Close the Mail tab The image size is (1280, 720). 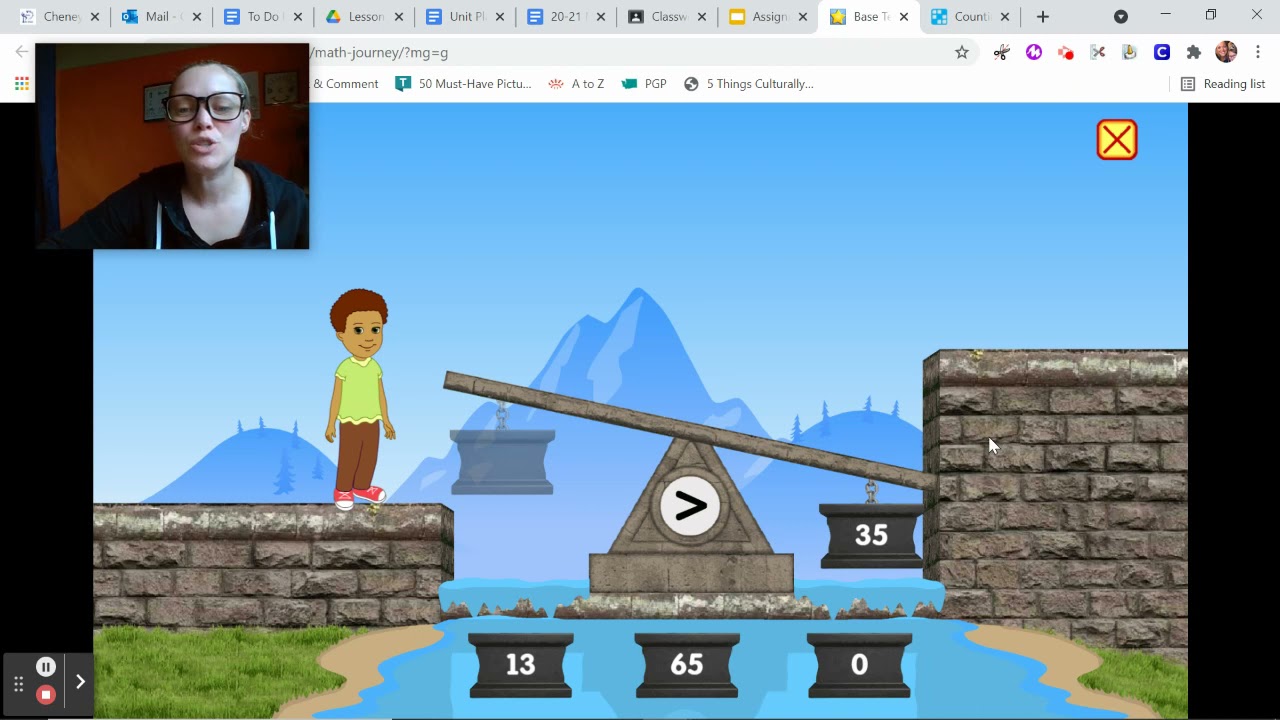[x=196, y=17]
